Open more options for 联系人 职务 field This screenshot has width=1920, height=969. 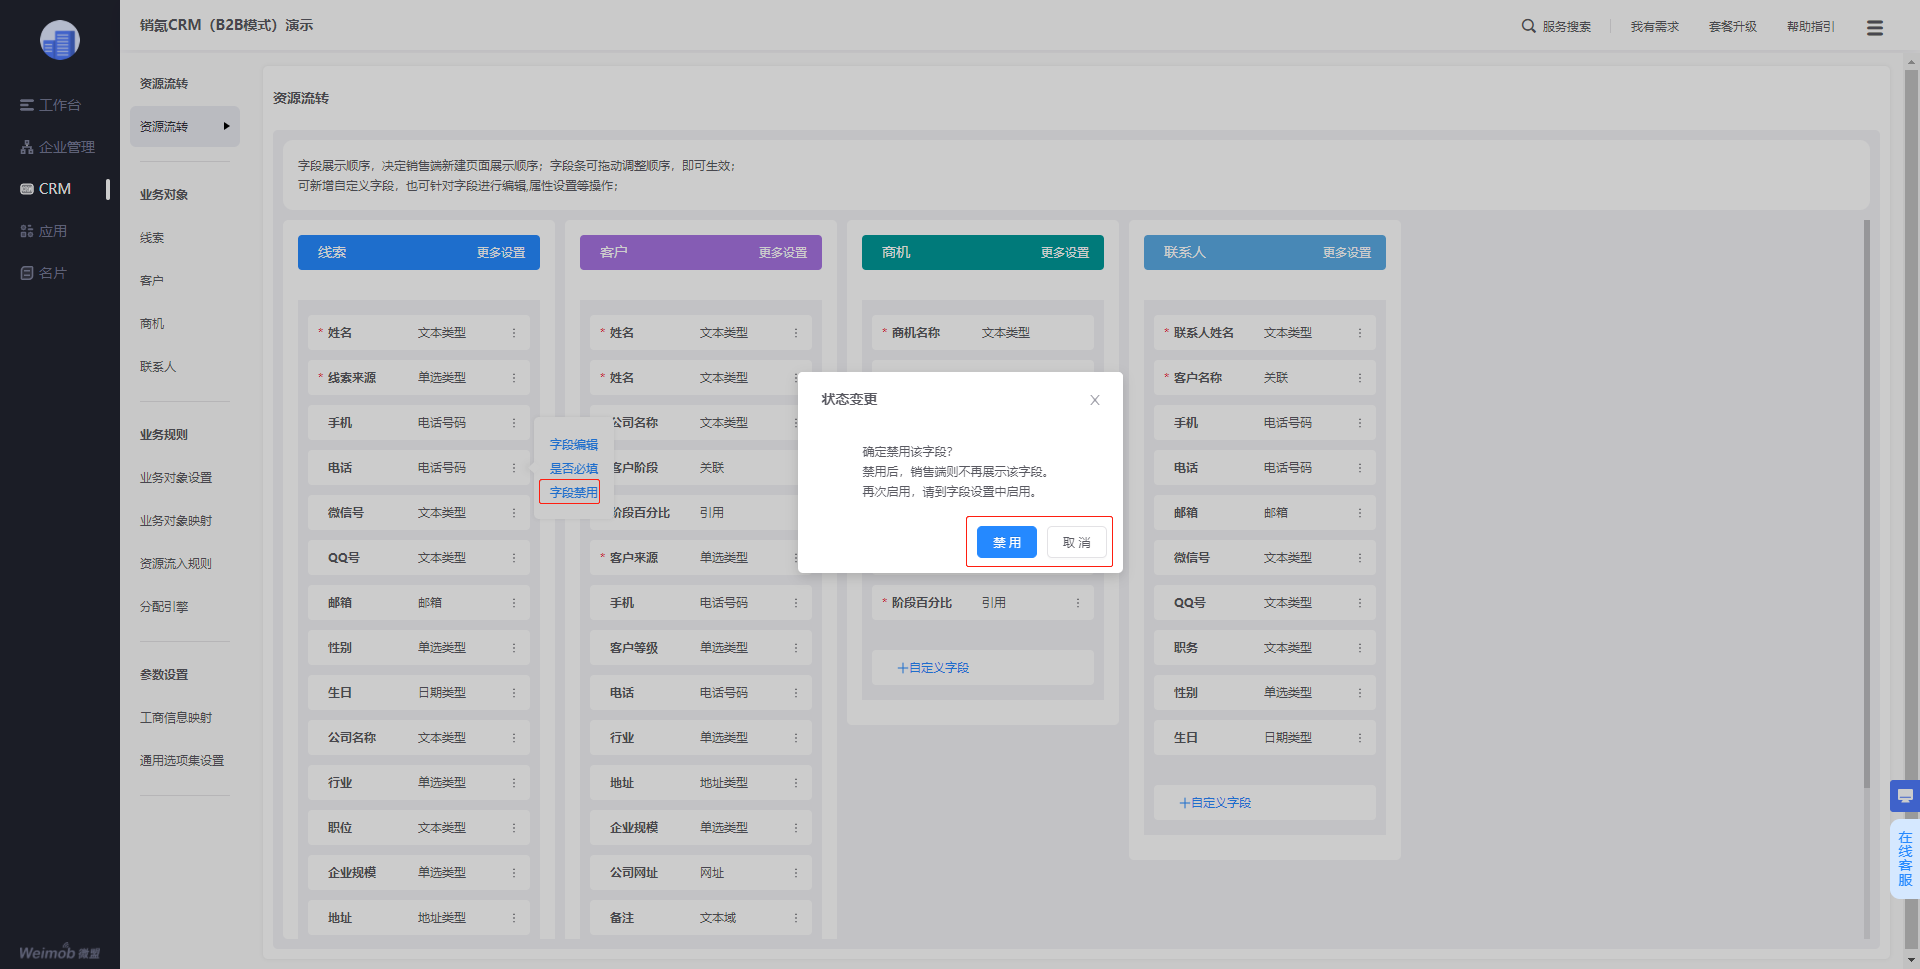(1360, 648)
